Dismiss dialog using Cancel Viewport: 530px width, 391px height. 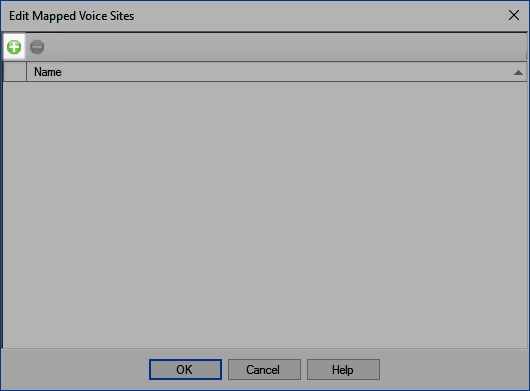[264, 369]
